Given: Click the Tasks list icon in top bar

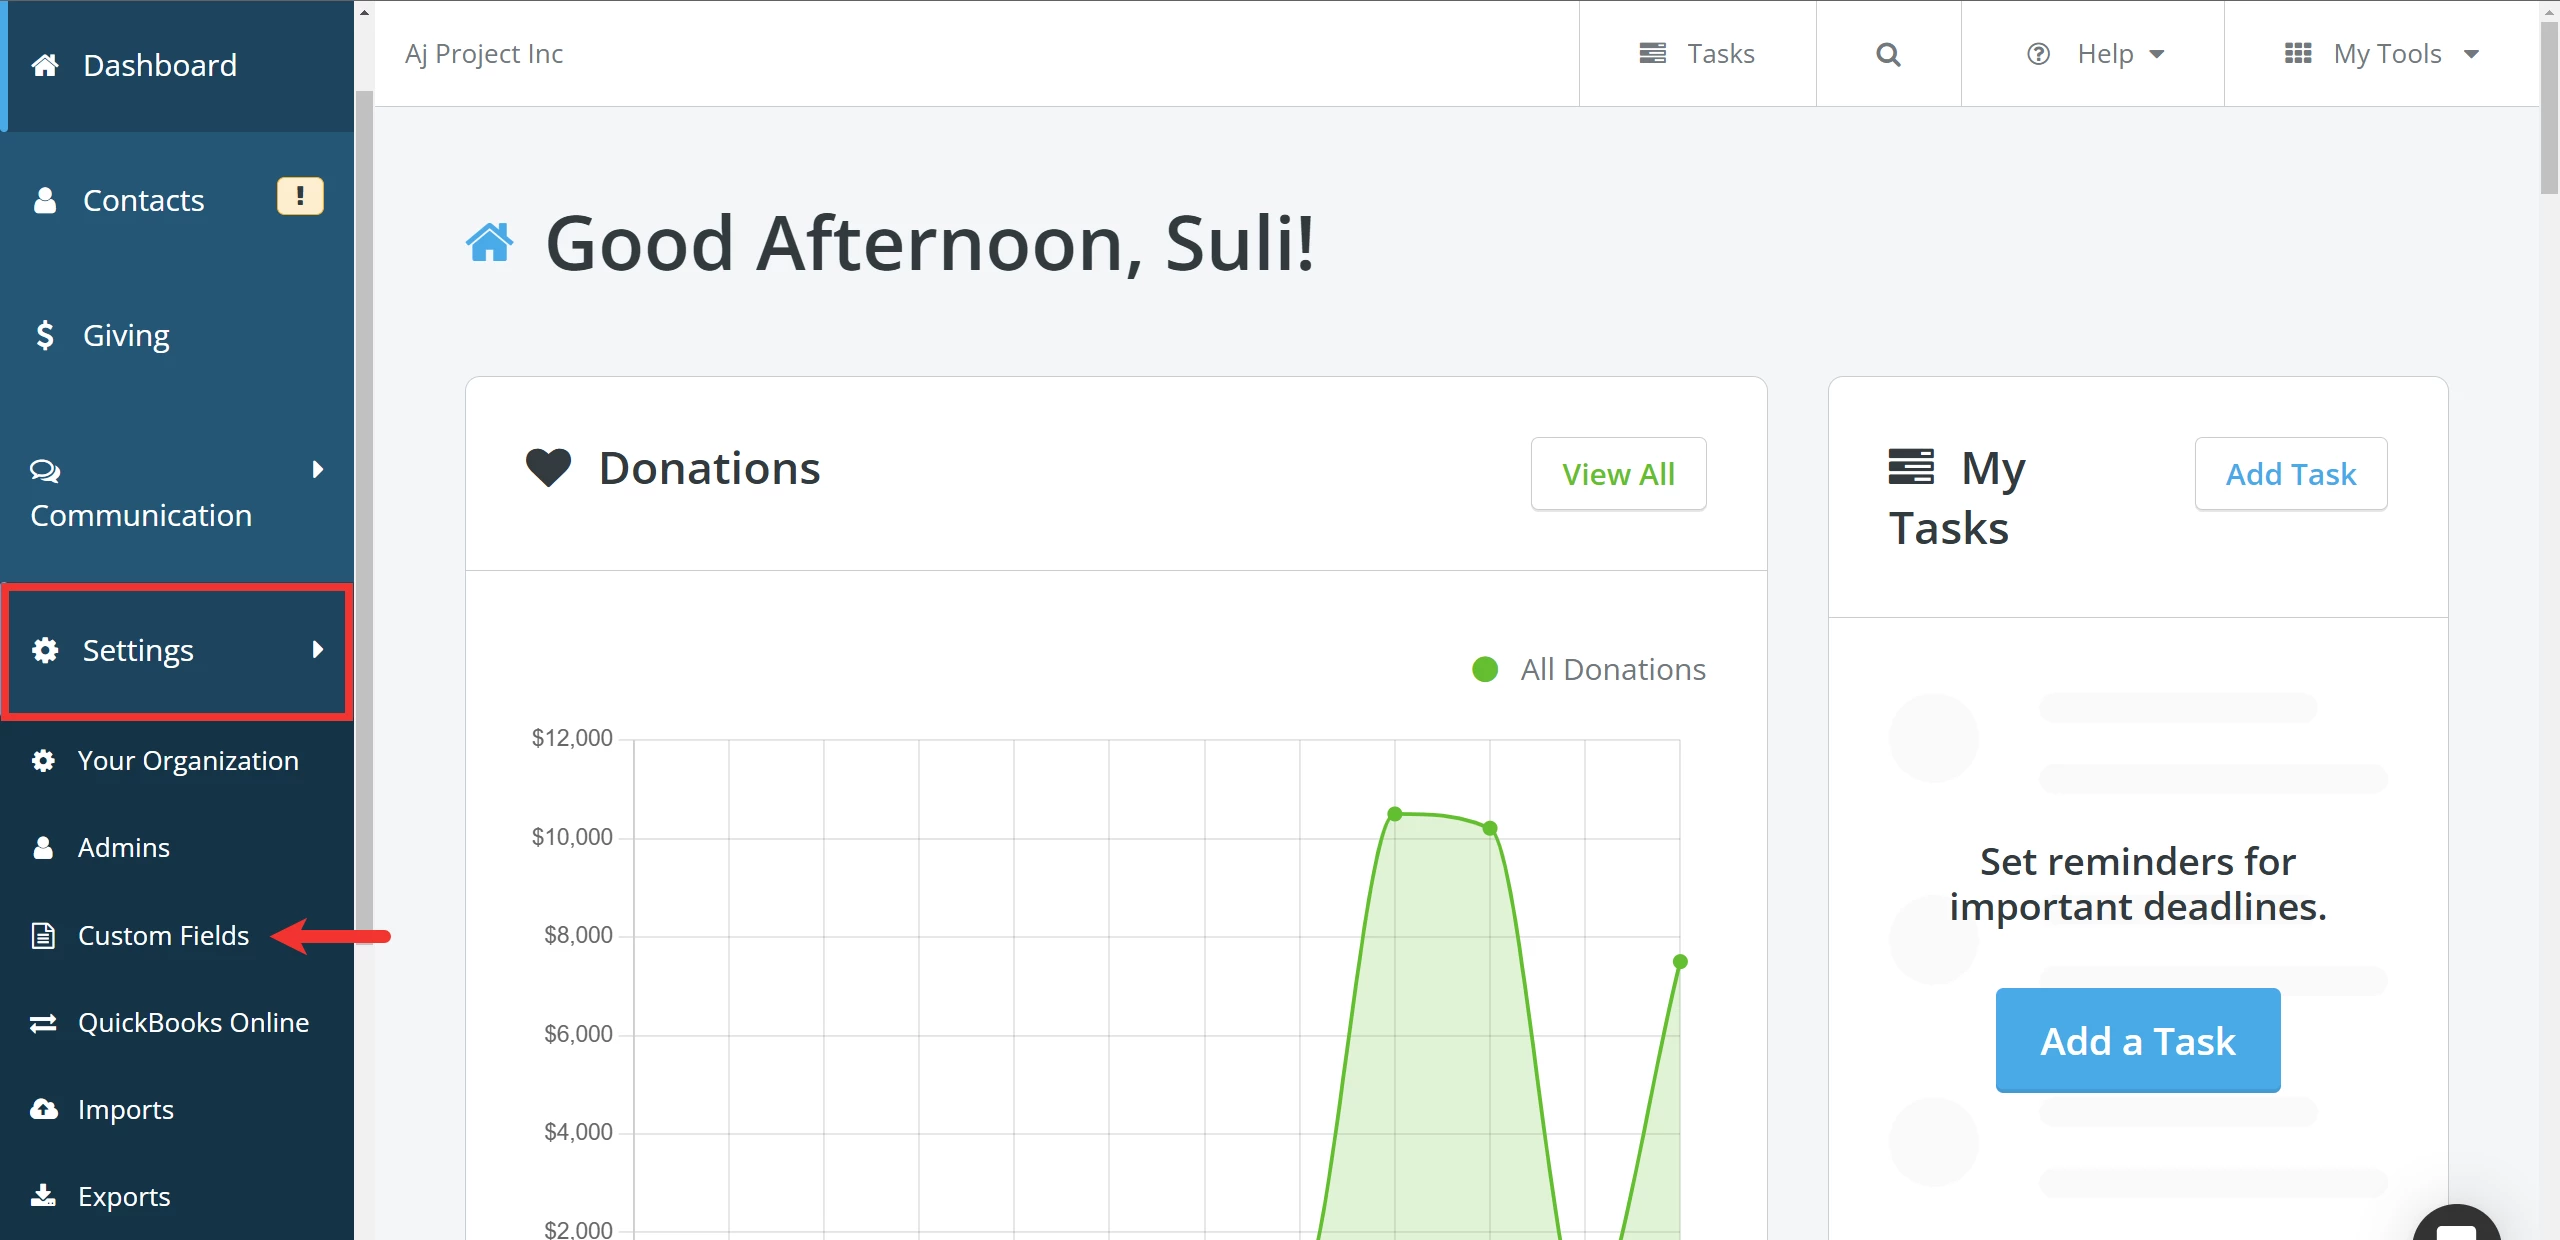Looking at the screenshot, I should point(1652,53).
